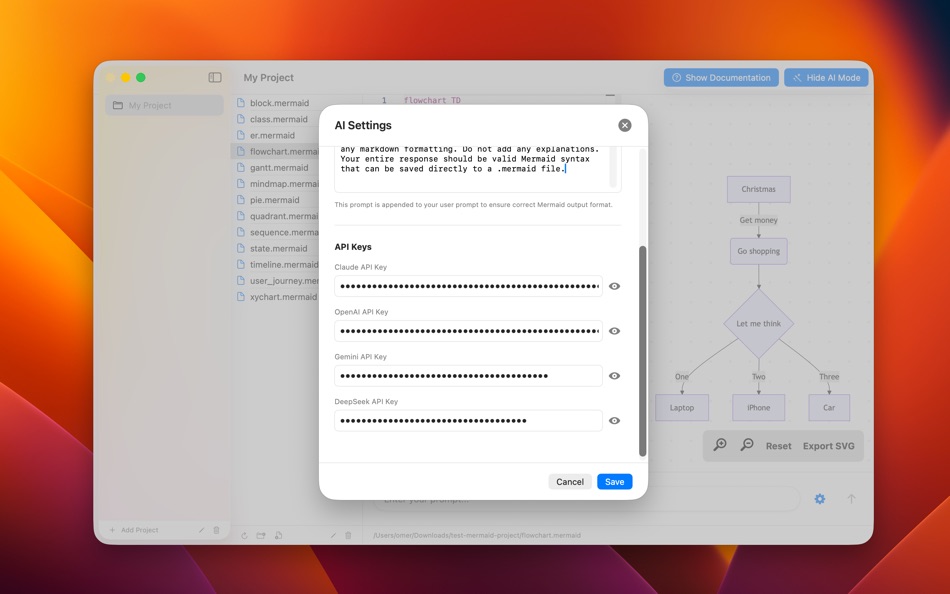950x594 pixels.
Task: Edit the file with the pencil icon
Action: [333, 535]
